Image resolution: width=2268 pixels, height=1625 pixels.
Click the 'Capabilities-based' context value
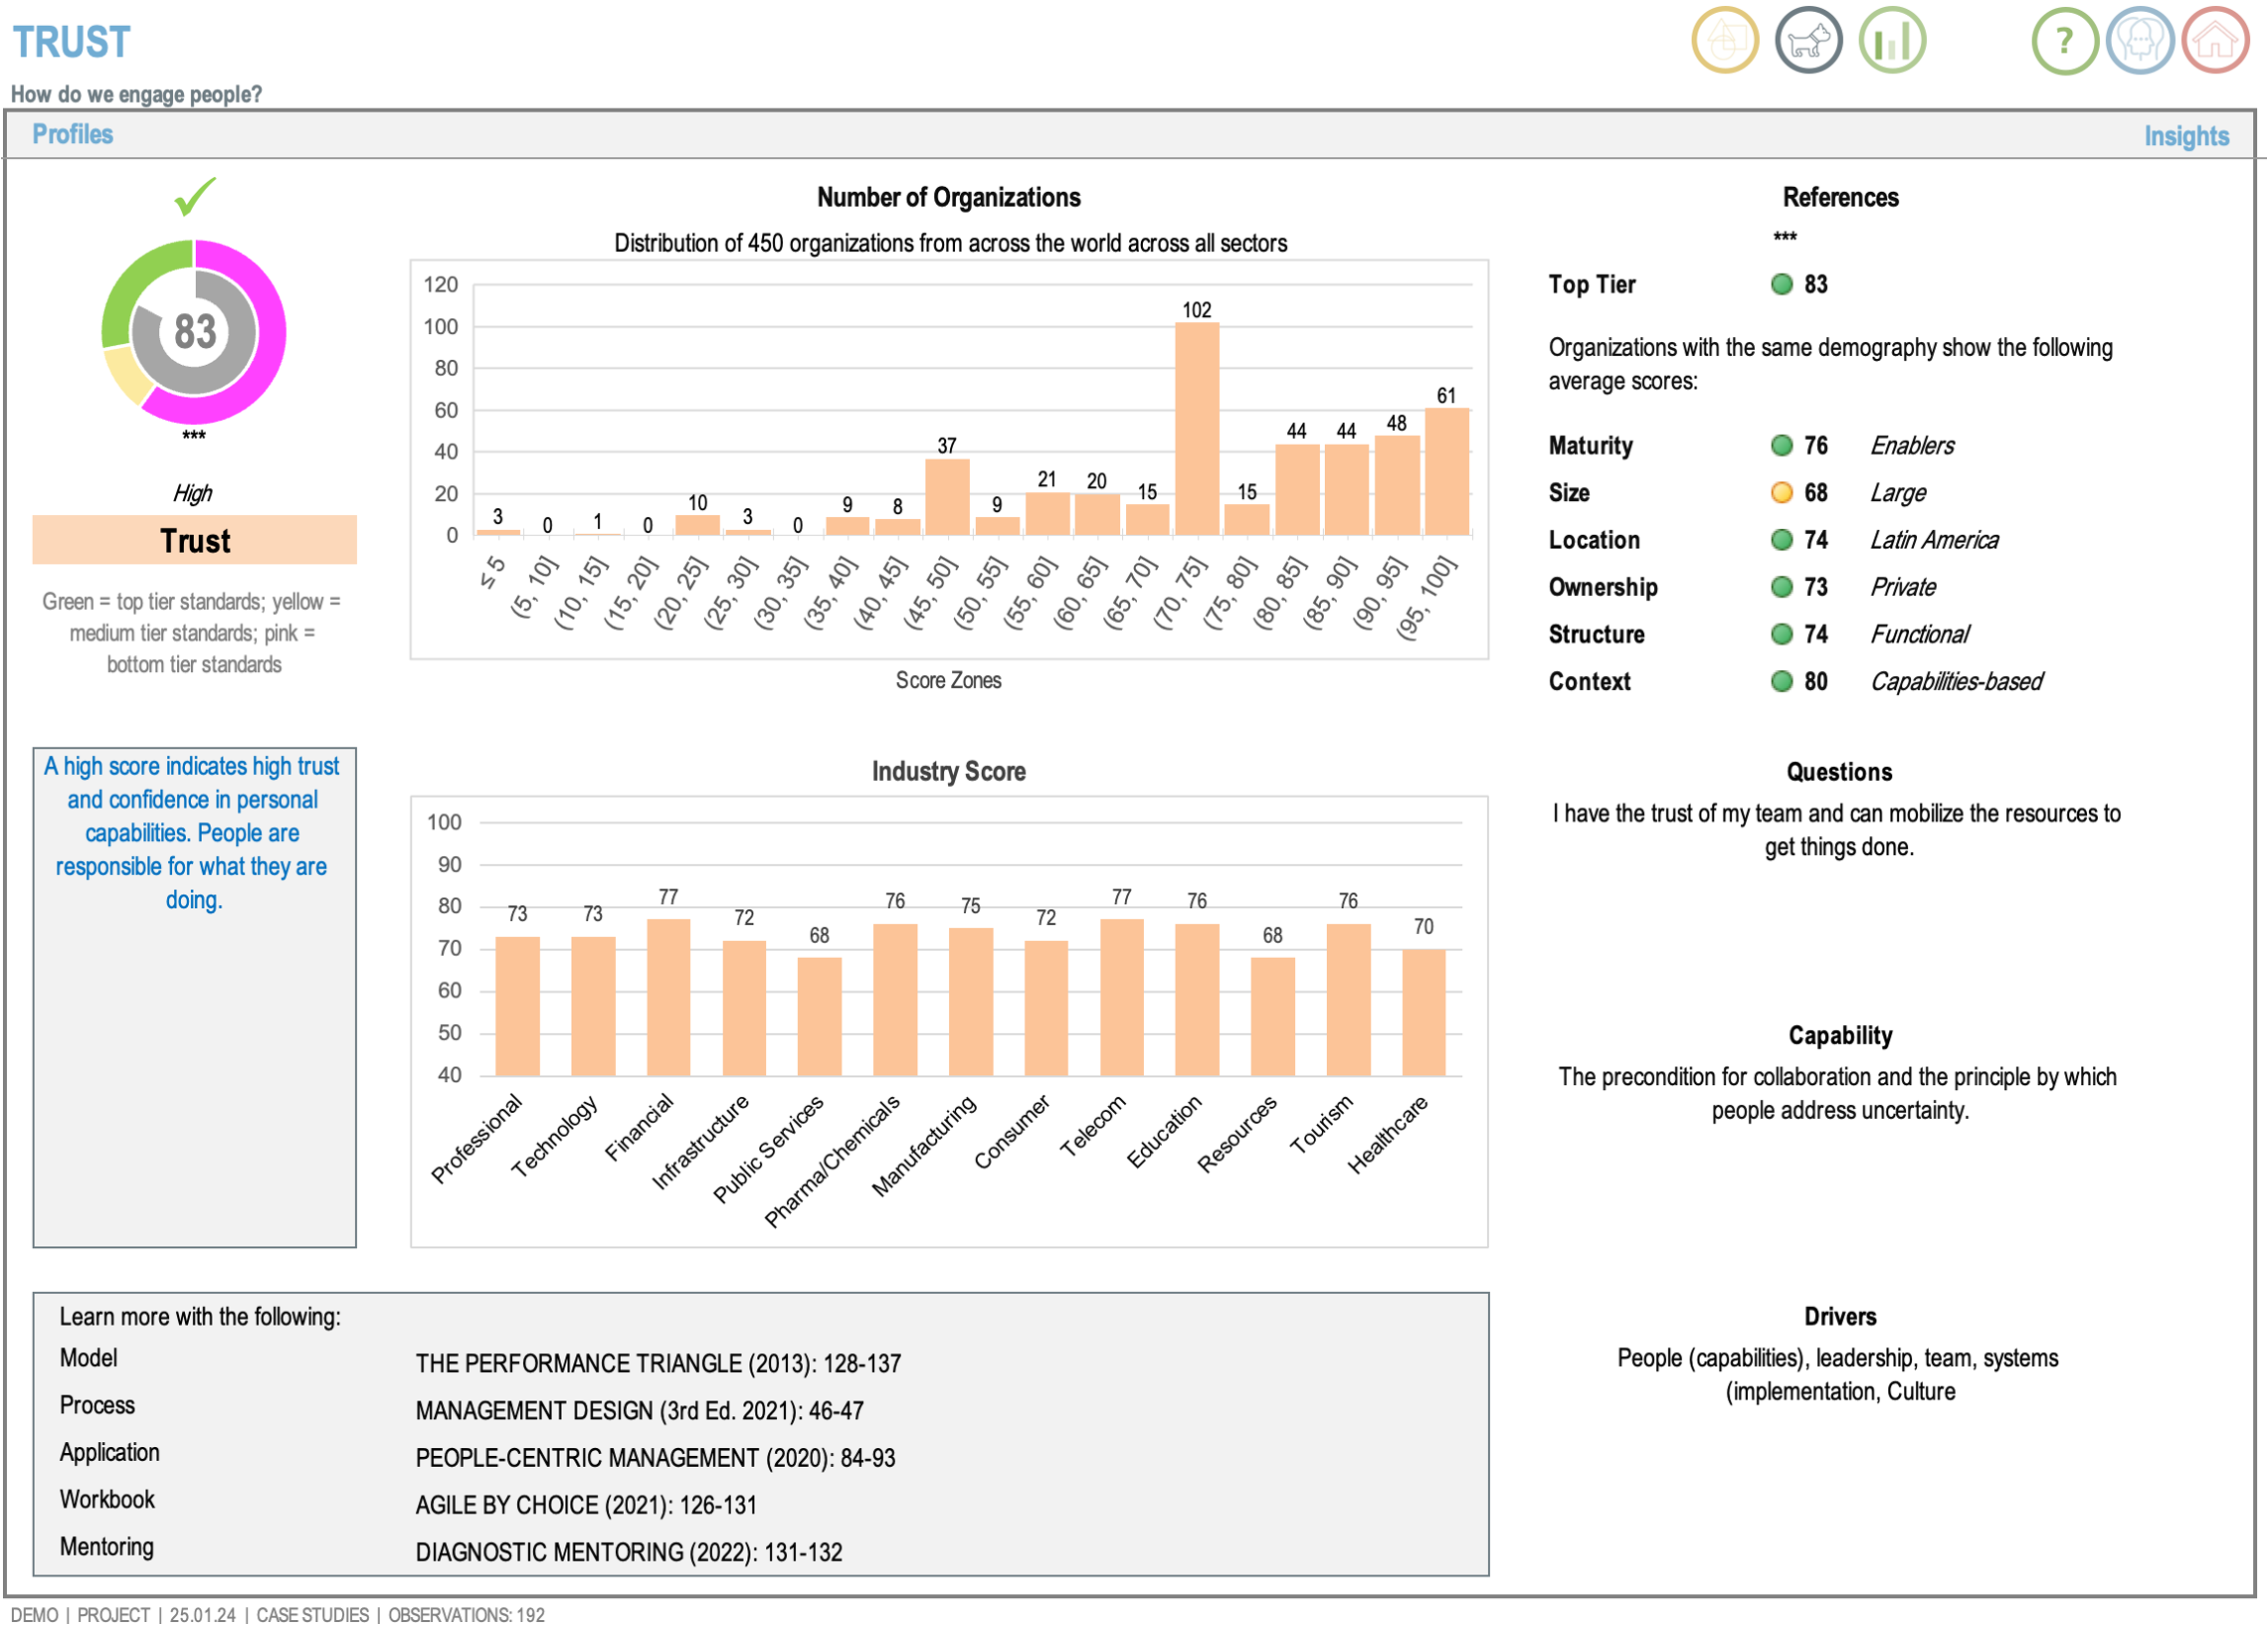pyautogui.click(x=1956, y=682)
